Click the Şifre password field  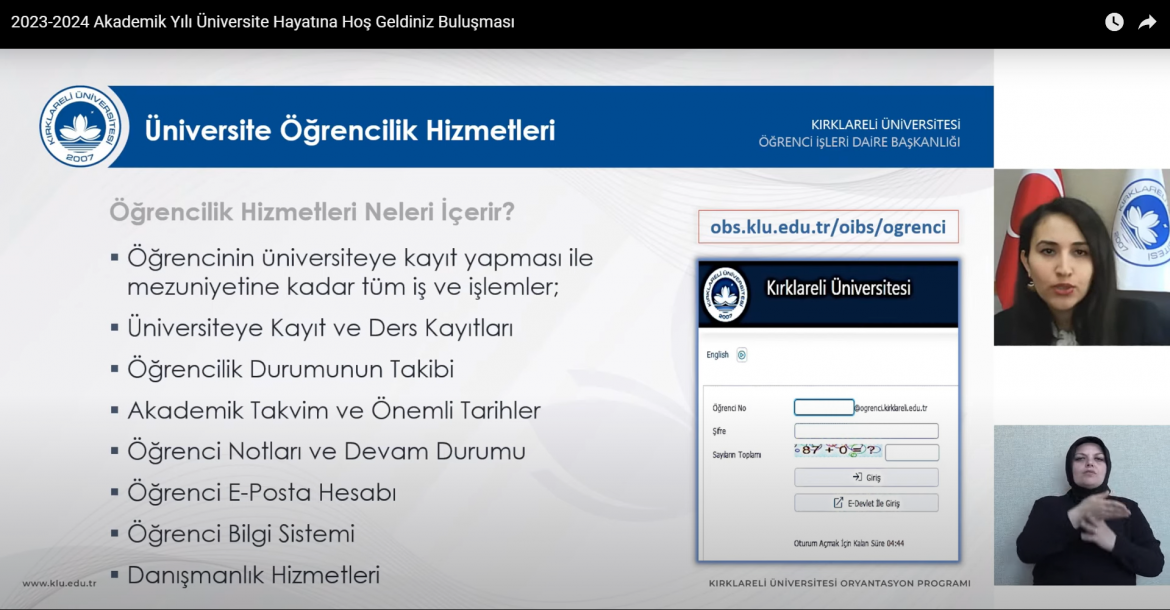coord(866,431)
